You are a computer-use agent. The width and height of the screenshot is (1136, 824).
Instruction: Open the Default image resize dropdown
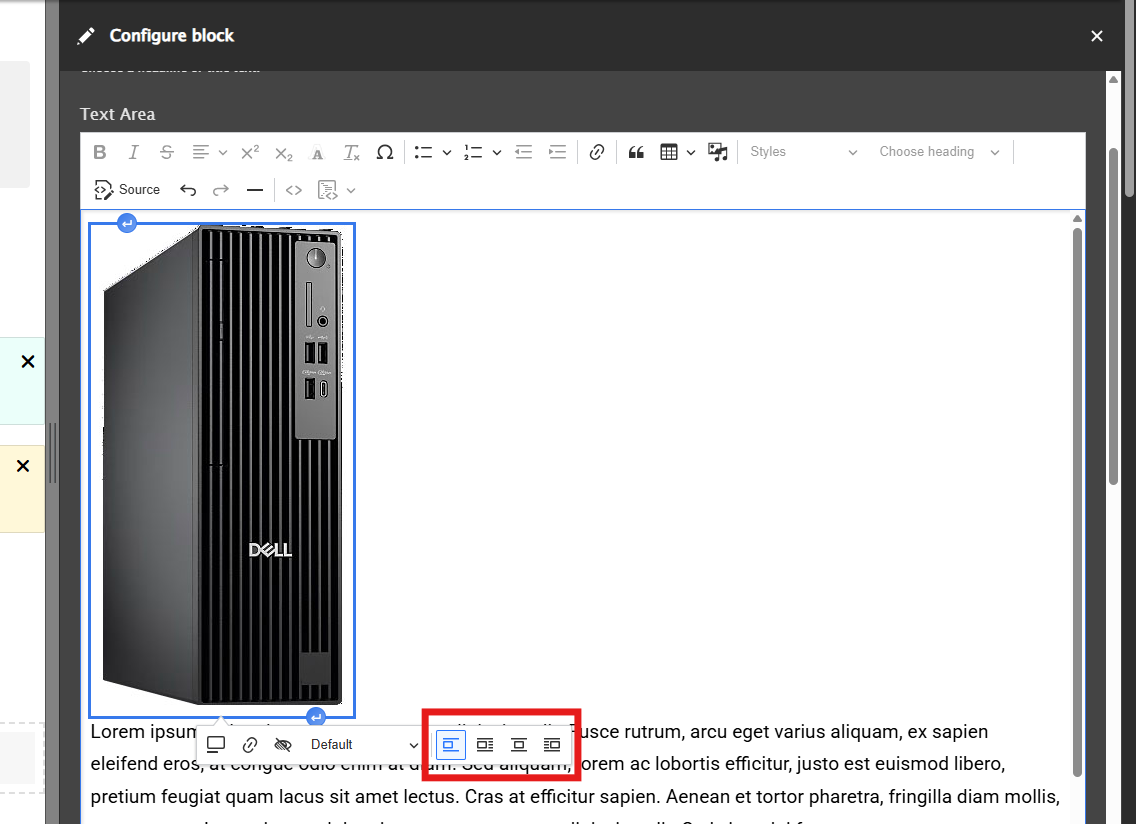click(364, 745)
